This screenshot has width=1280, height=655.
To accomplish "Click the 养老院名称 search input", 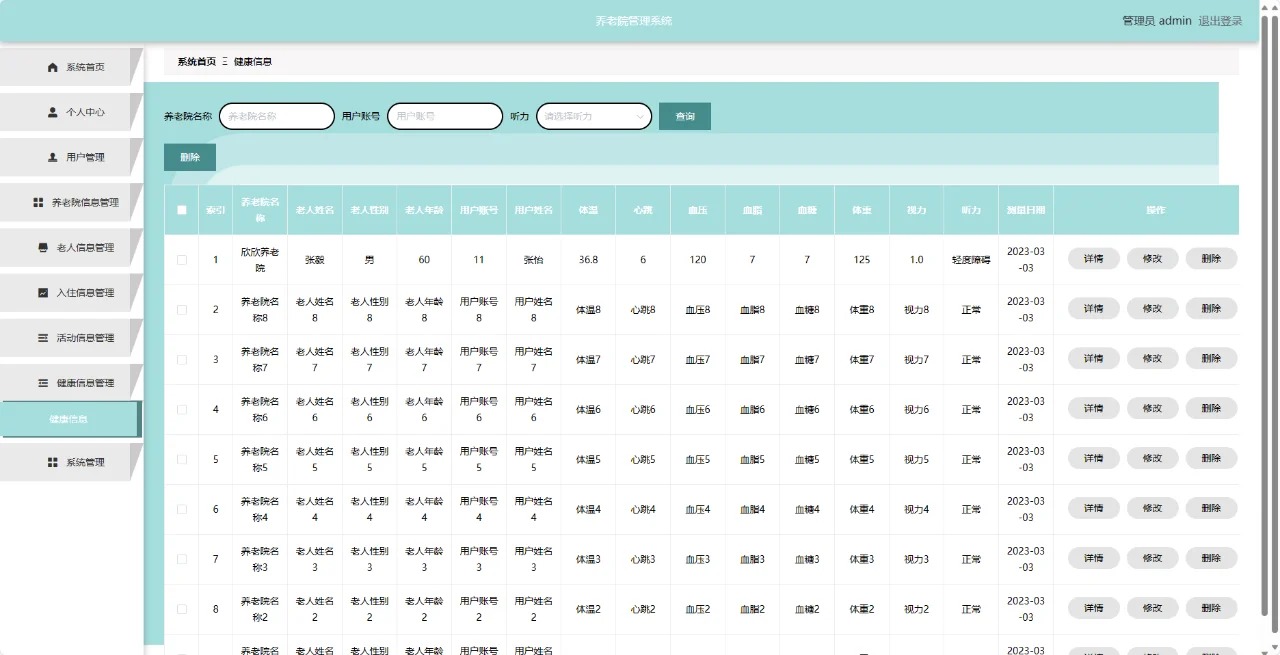I will pos(277,116).
